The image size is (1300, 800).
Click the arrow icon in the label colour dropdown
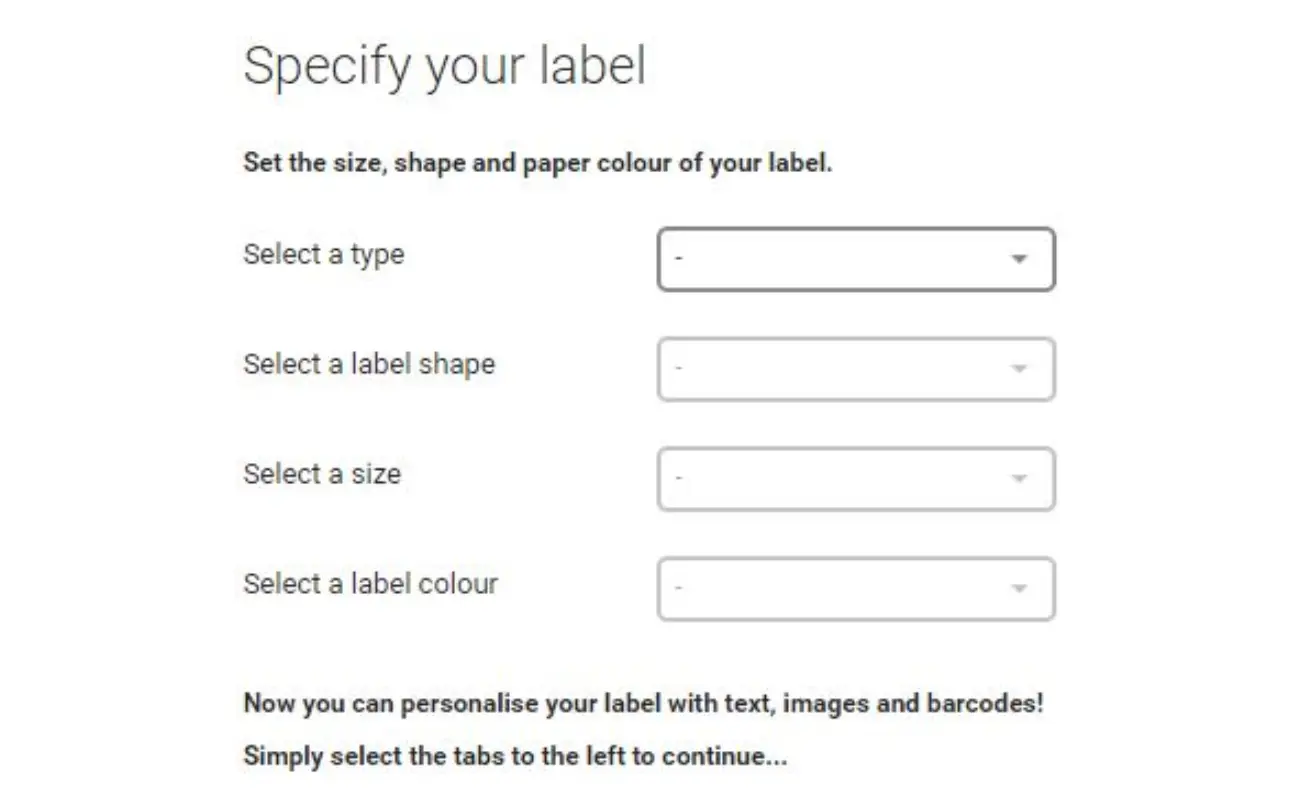click(x=1019, y=589)
